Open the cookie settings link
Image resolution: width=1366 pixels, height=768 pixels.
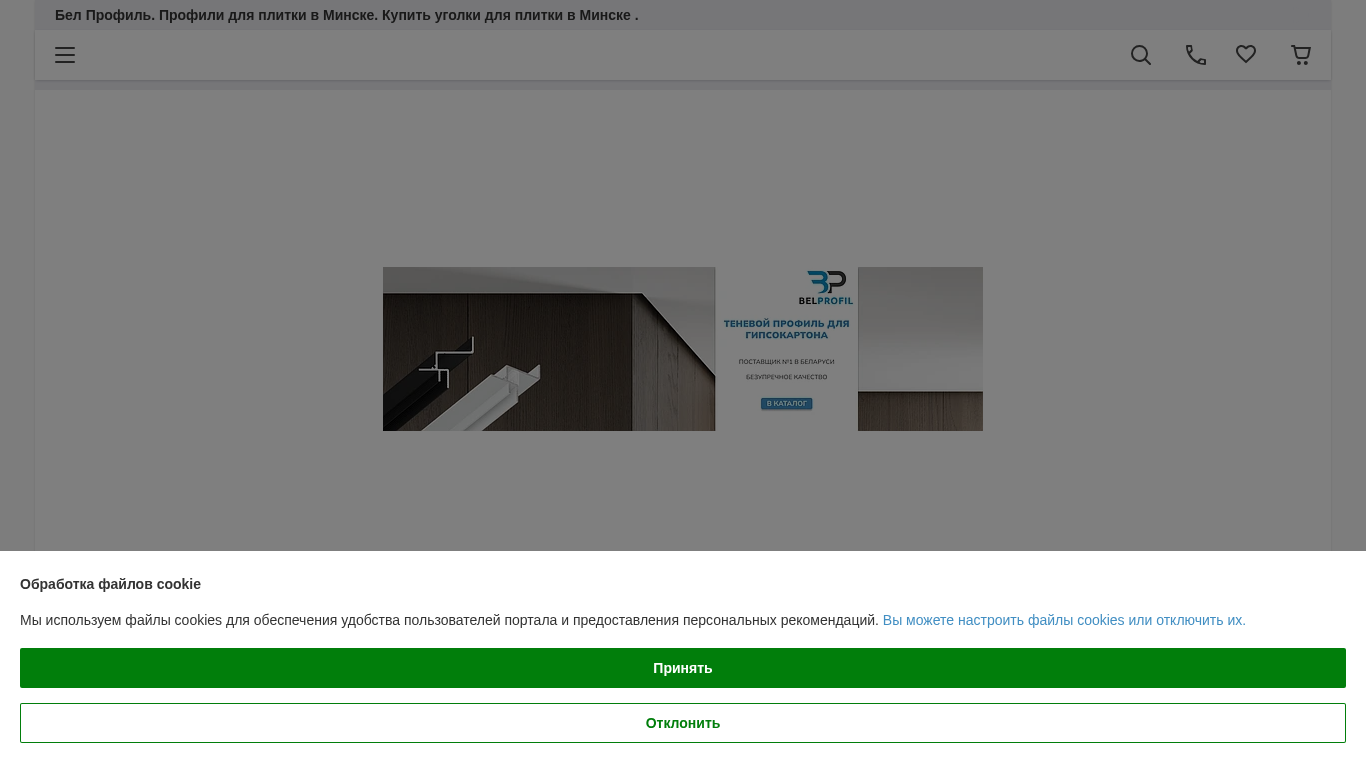(1064, 620)
